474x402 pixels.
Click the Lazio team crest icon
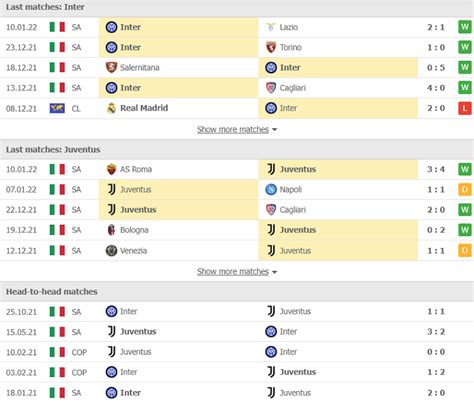271,27
